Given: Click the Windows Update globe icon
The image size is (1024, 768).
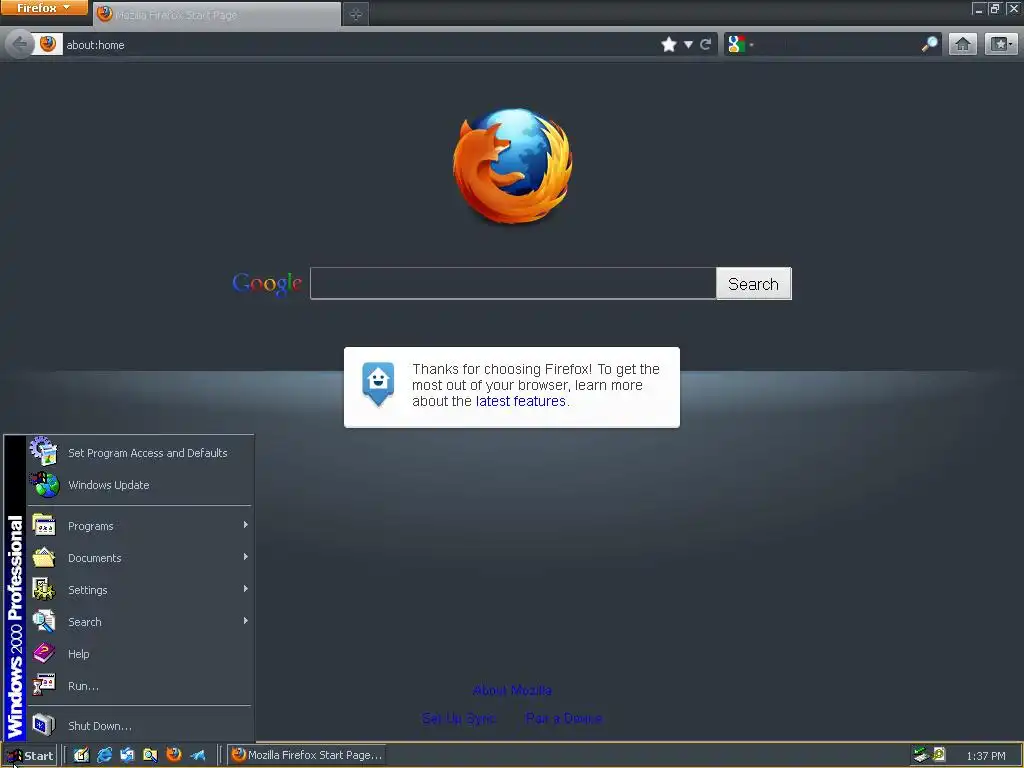Looking at the screenshot, I should point(44,485).
